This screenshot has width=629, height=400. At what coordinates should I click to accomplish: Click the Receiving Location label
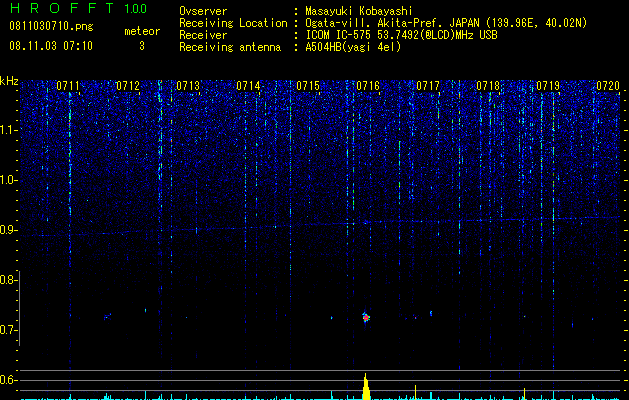pyautogui.click(x=233, y=23)
